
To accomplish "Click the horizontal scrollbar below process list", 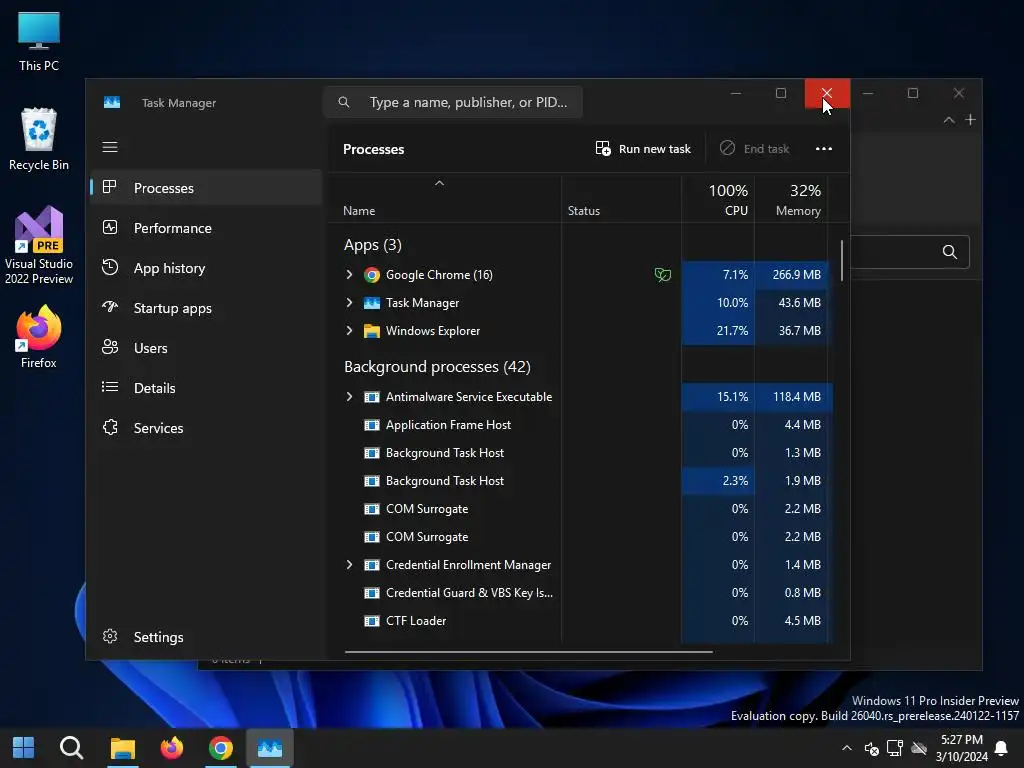I will [x=528, y=651].
